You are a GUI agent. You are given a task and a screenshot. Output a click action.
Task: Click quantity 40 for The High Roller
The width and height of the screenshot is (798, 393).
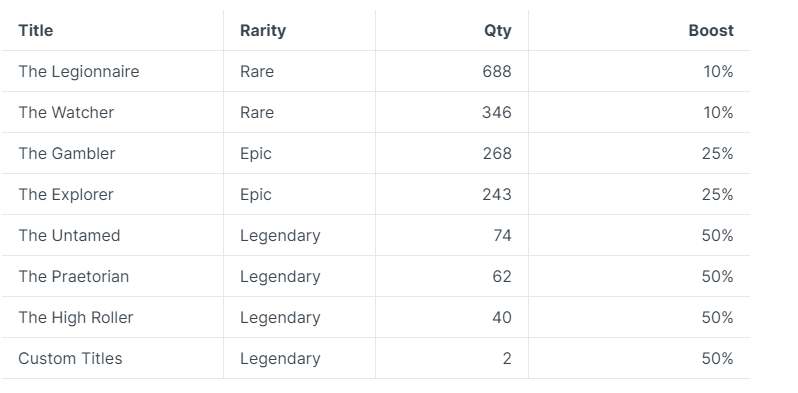pyautogui.click(x=502, y=317)
